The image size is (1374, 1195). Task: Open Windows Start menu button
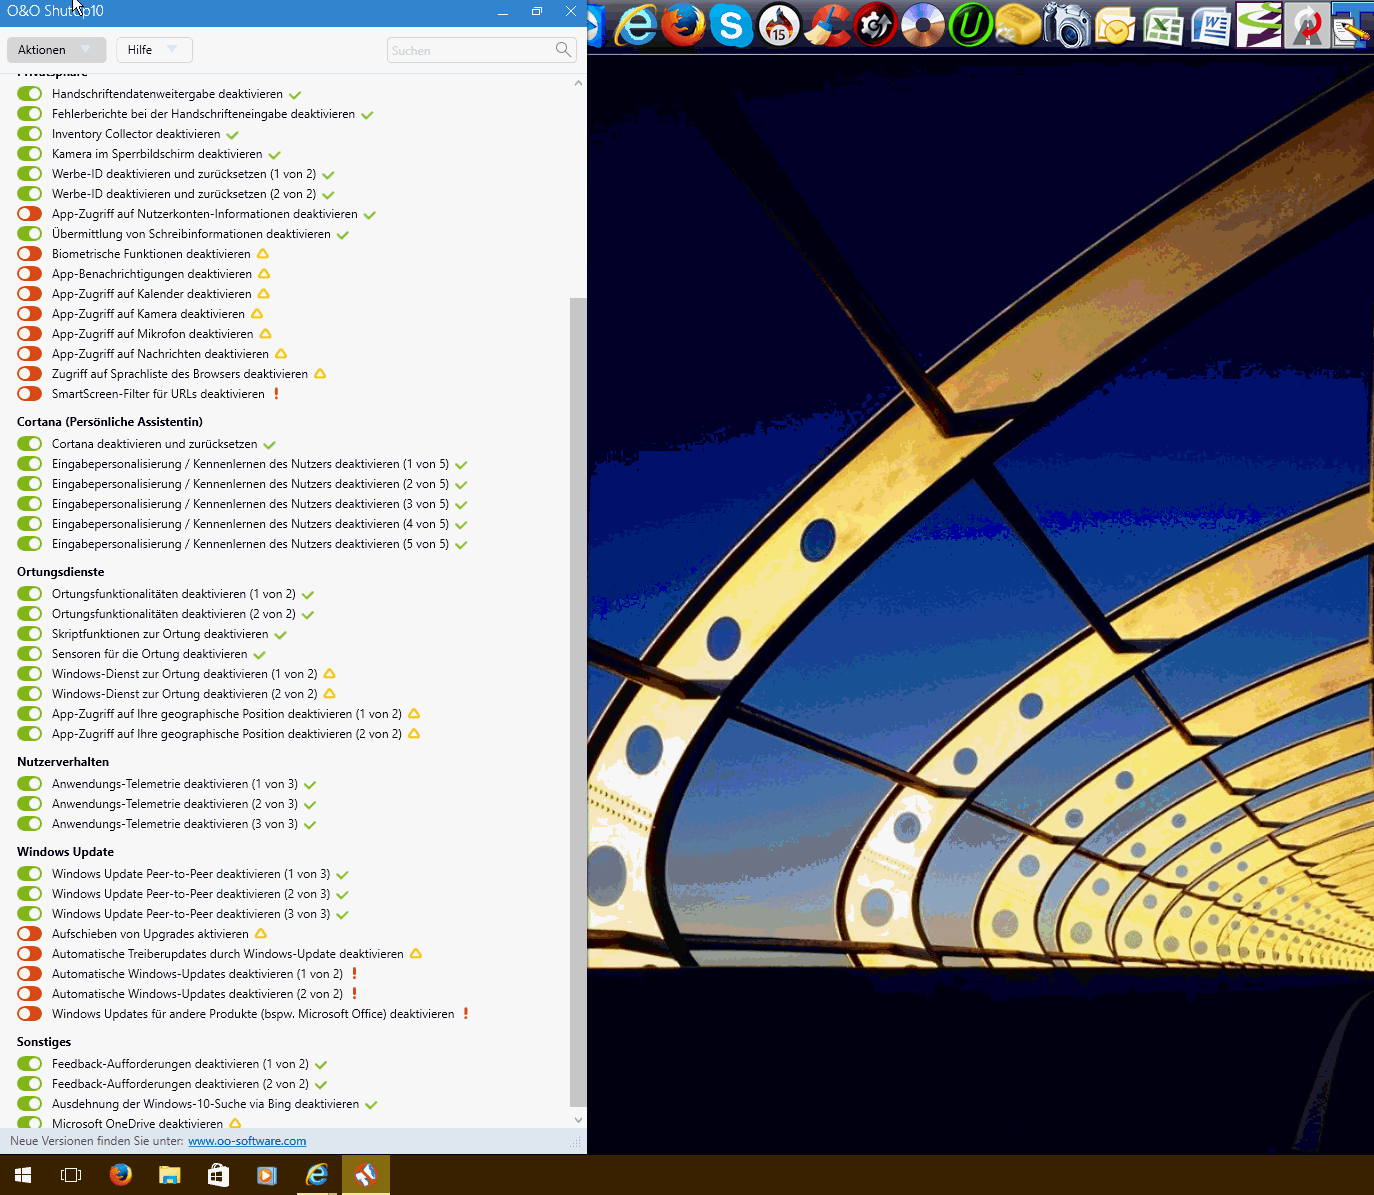click(23, 1175)
